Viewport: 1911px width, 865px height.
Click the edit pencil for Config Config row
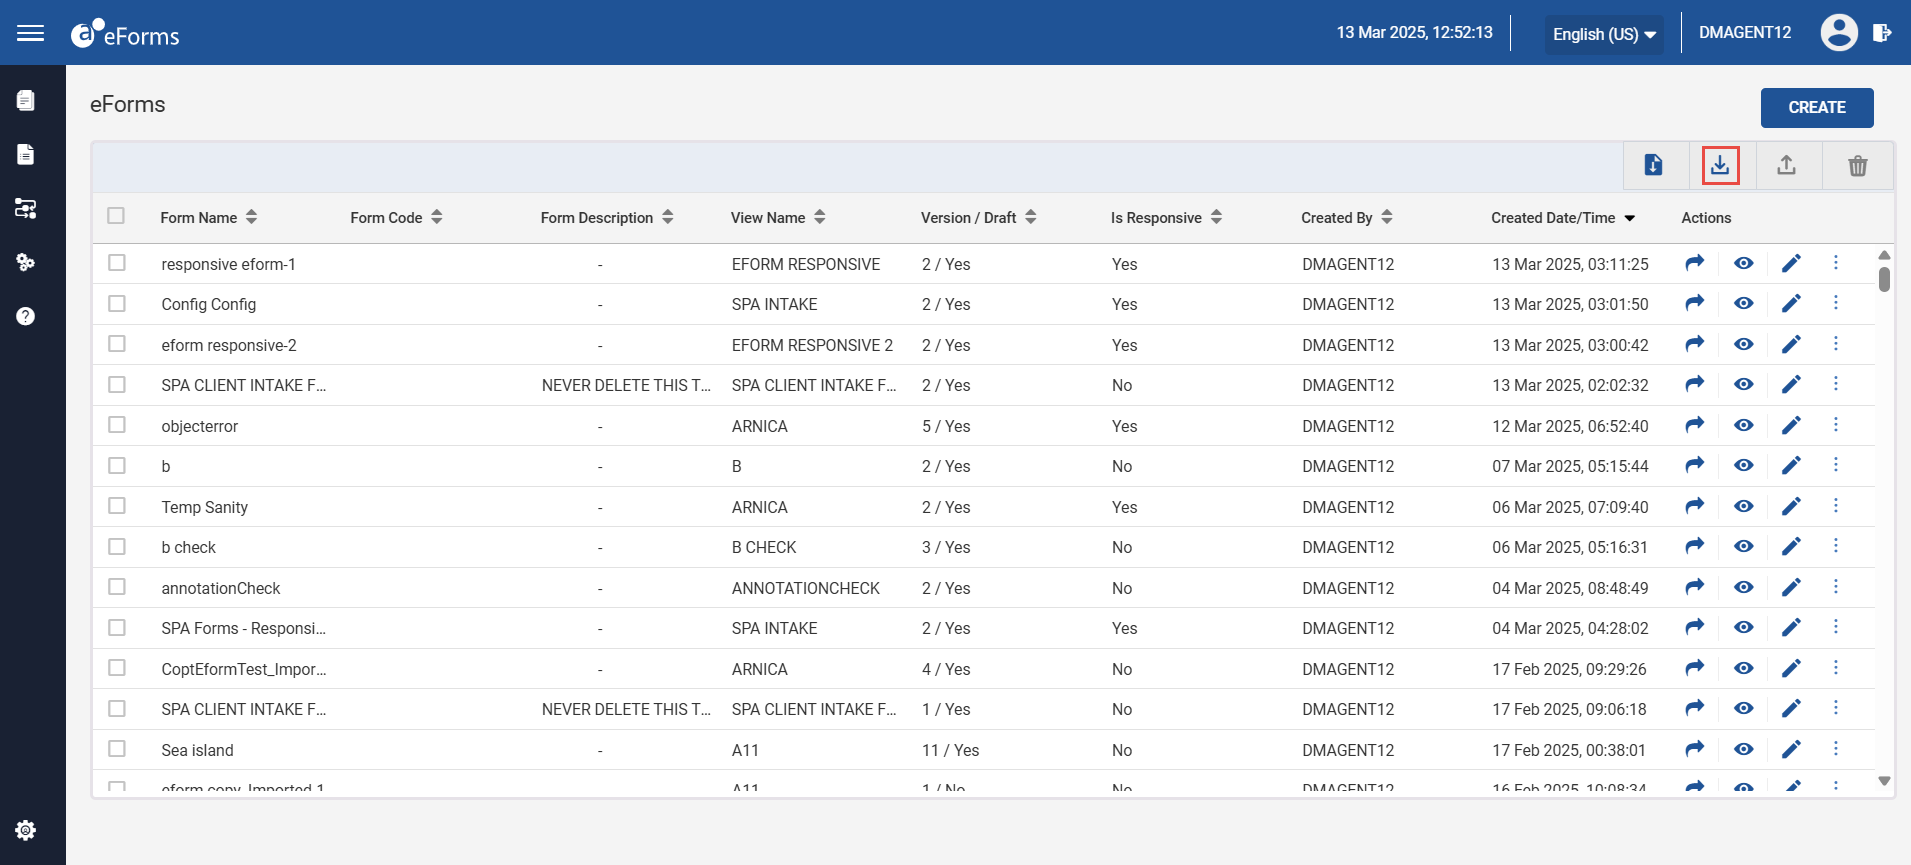click(x=1791, y=303)
